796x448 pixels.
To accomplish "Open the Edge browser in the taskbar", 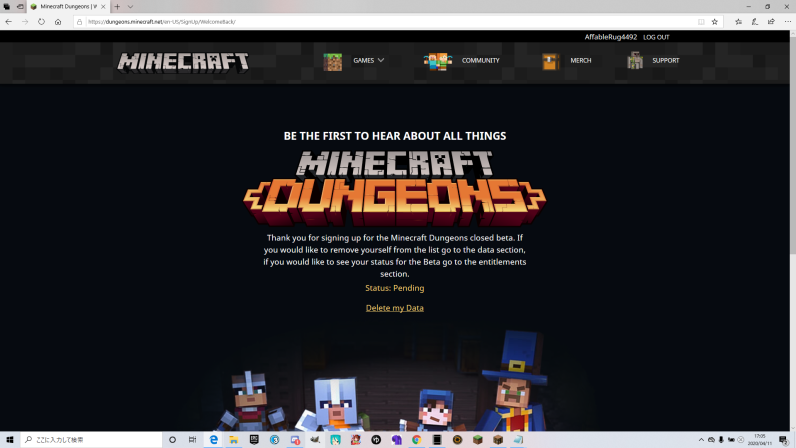I will coord(214,440).
